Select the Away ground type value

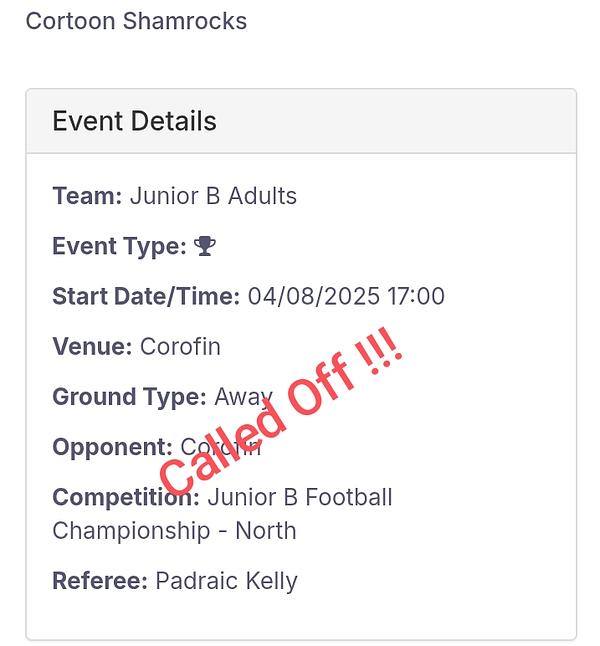(241, 397)
